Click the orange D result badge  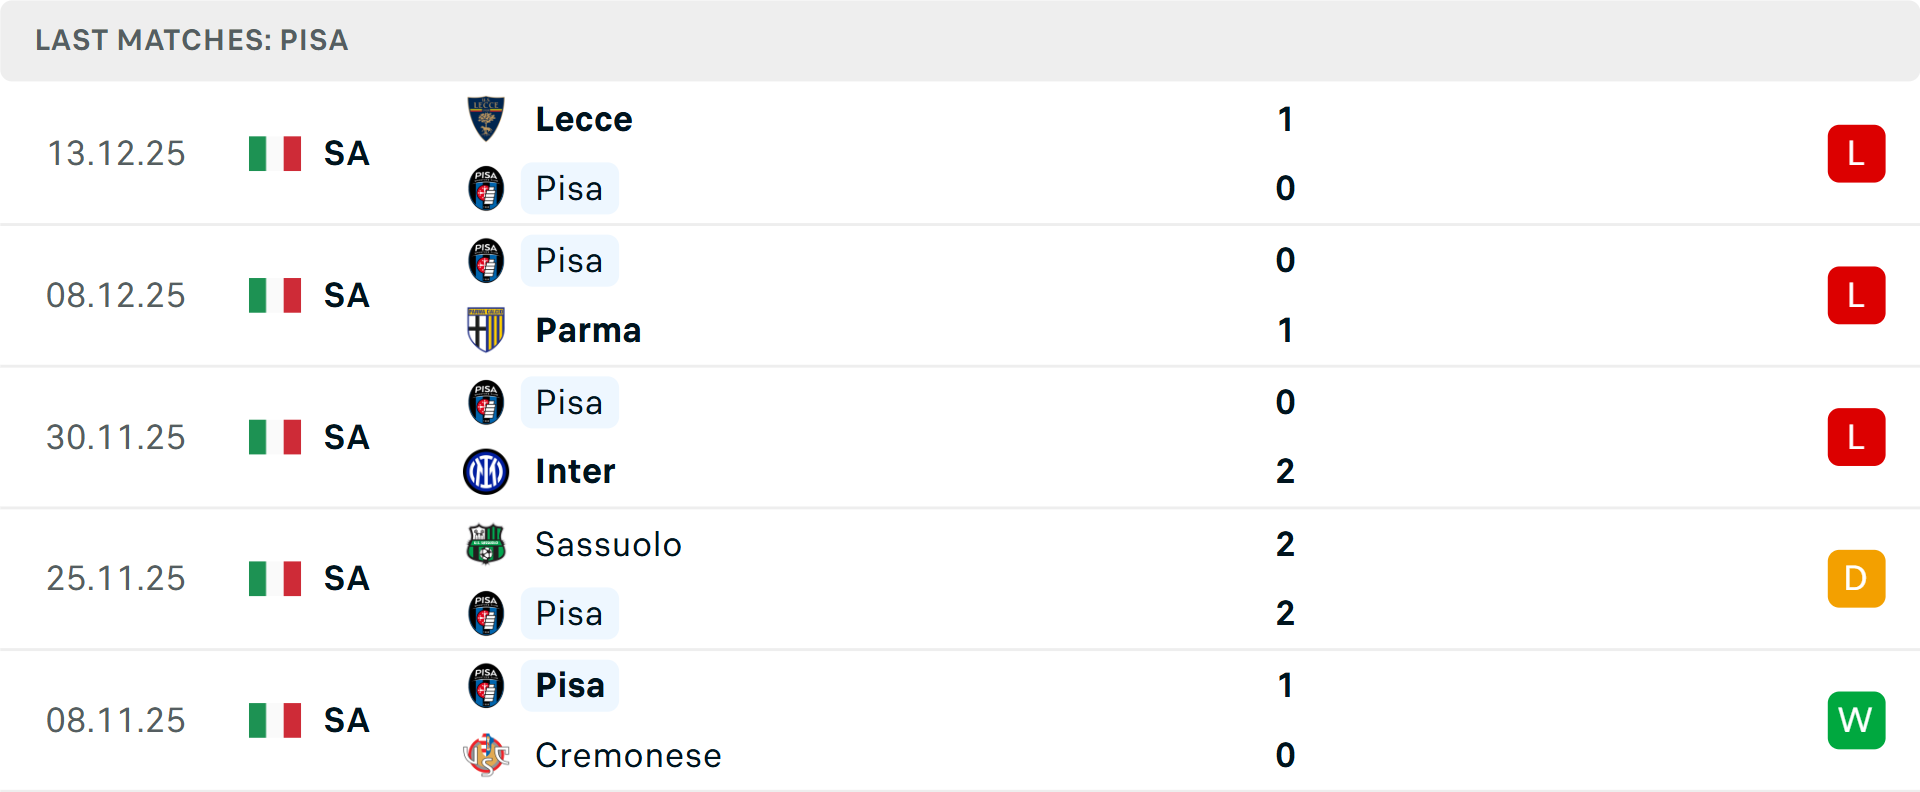1856,579
